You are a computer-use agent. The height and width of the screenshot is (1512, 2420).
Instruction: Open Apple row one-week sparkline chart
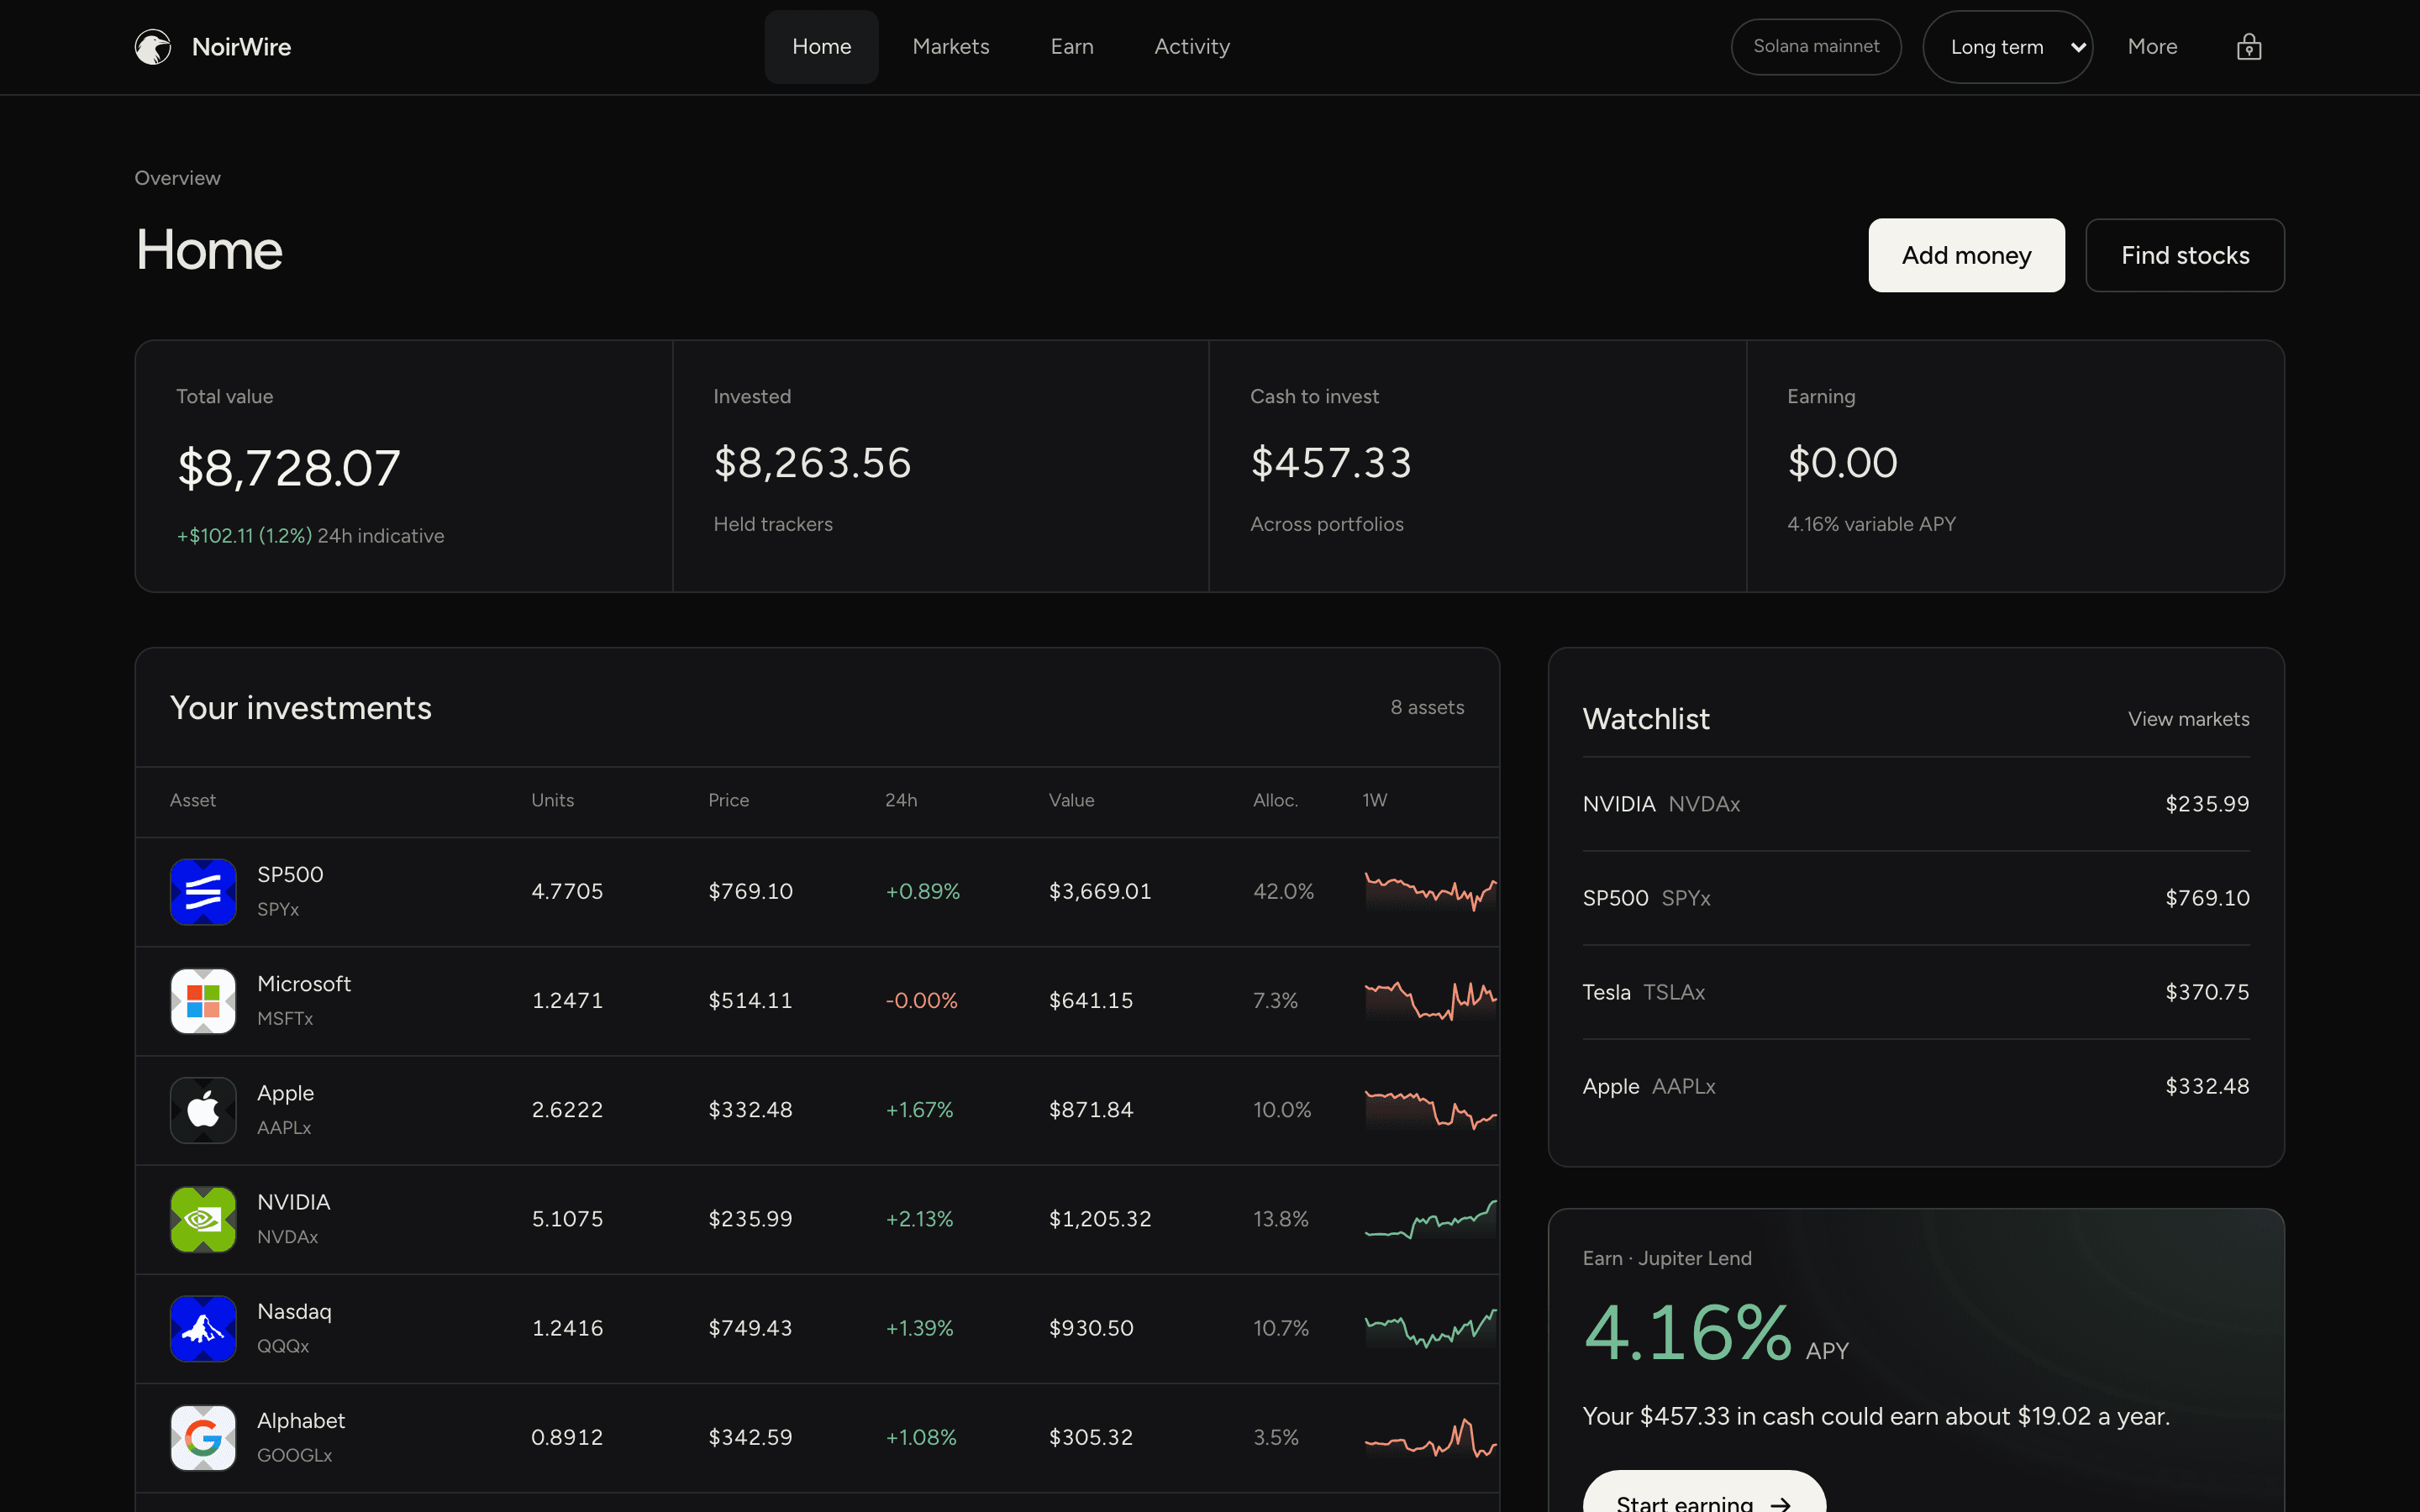point(1430,1110)
